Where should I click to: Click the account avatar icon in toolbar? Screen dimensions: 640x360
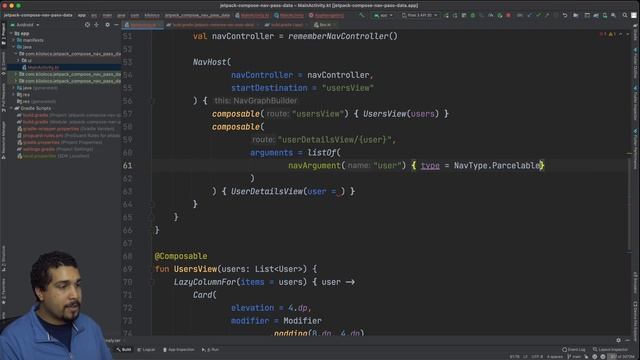coord(634,16)
